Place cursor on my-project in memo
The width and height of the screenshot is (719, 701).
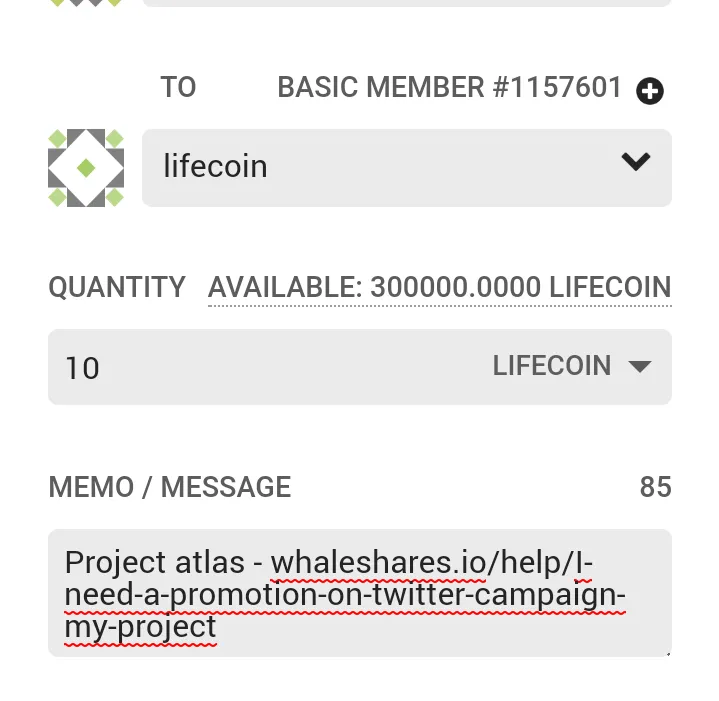click(x=140, y=627)
